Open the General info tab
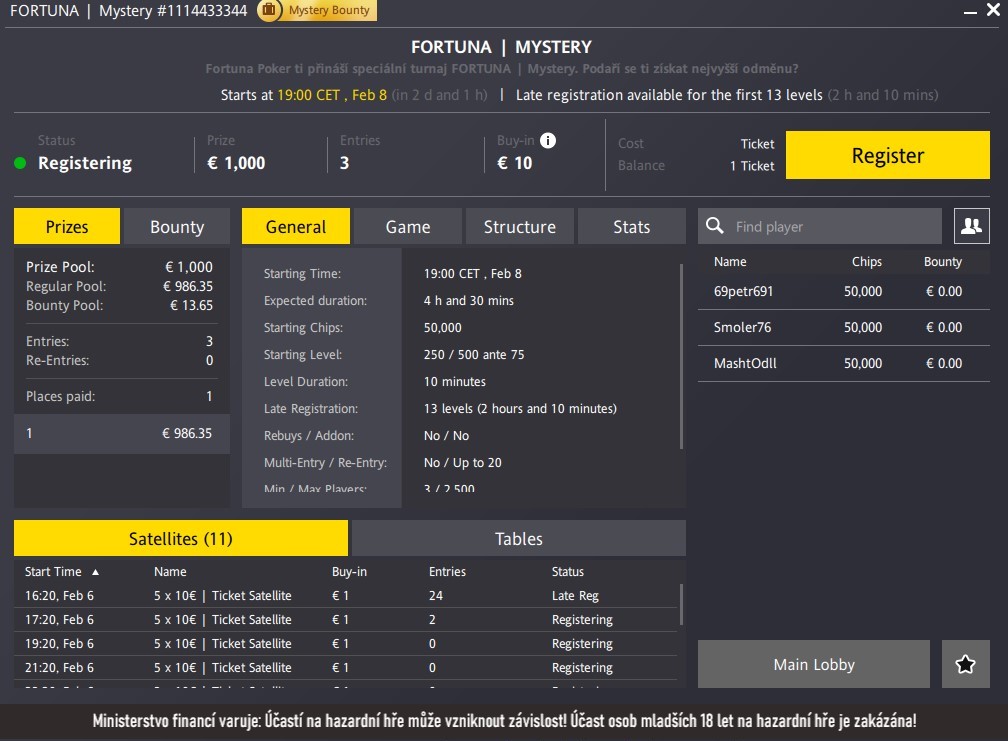This screenshot has height=741, width=1008. coord(296,226)
